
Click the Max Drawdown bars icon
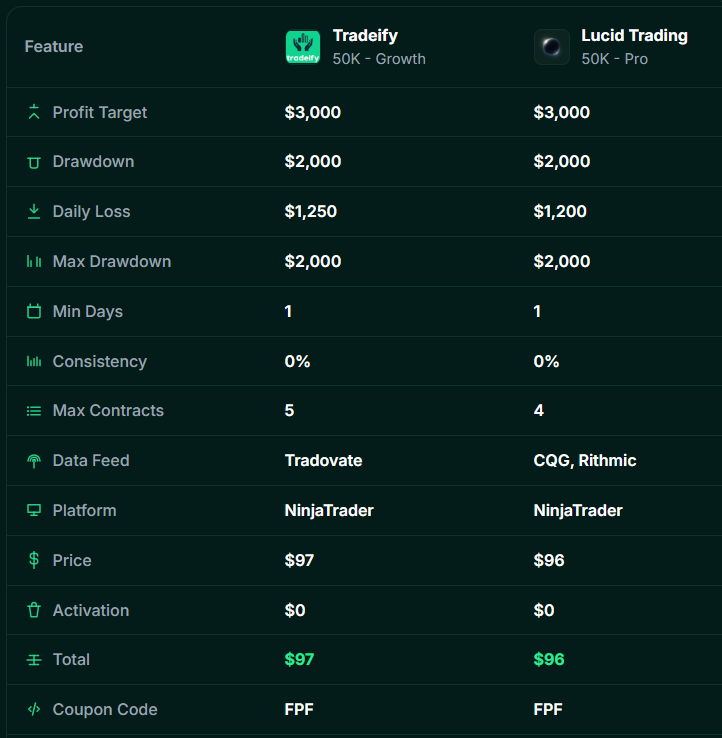coord(34,261)
